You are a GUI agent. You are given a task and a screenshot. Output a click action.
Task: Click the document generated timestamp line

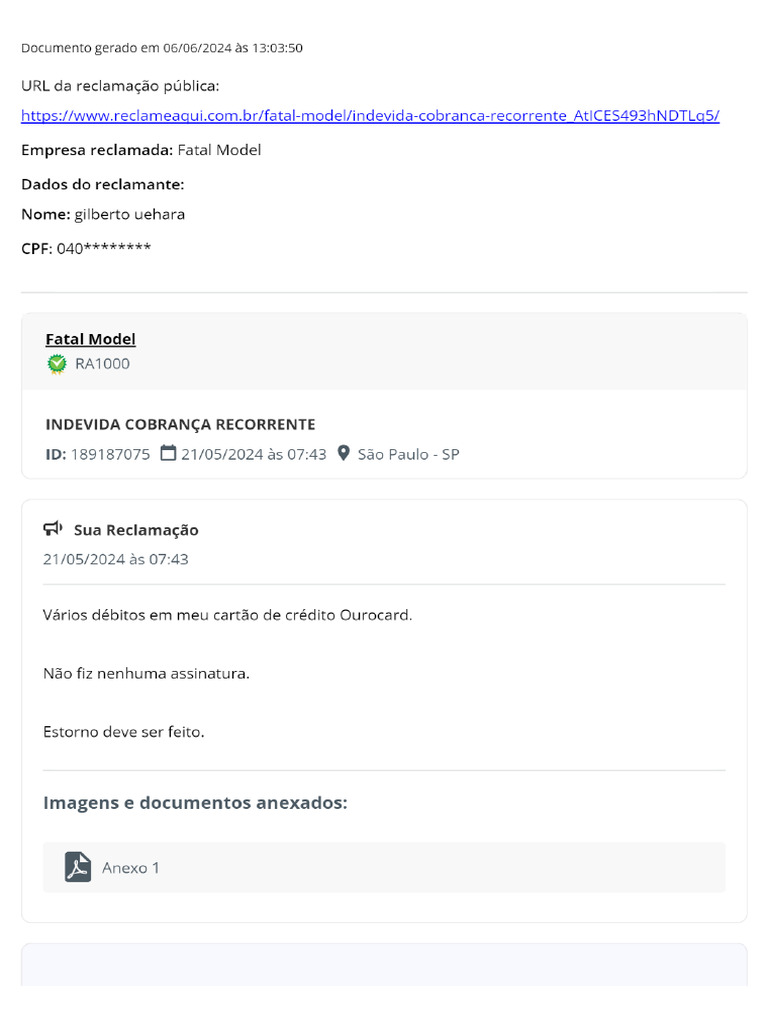pos(162,48)
